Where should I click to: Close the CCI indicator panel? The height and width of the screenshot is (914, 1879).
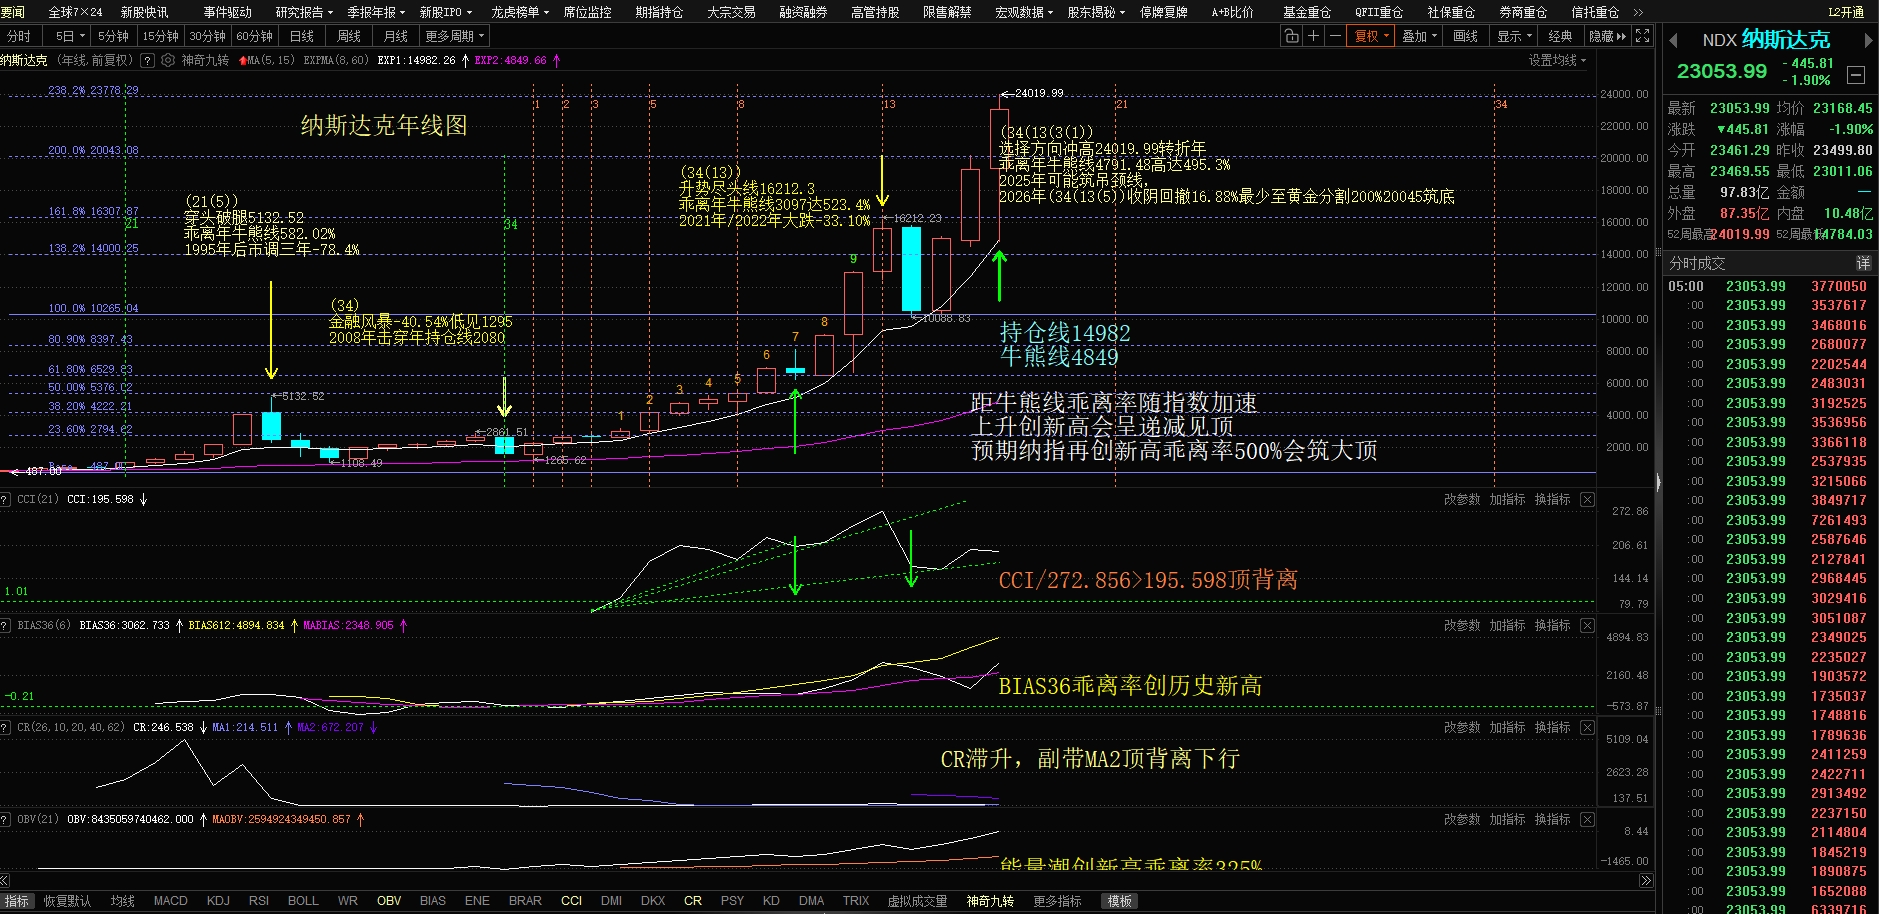1587,499
